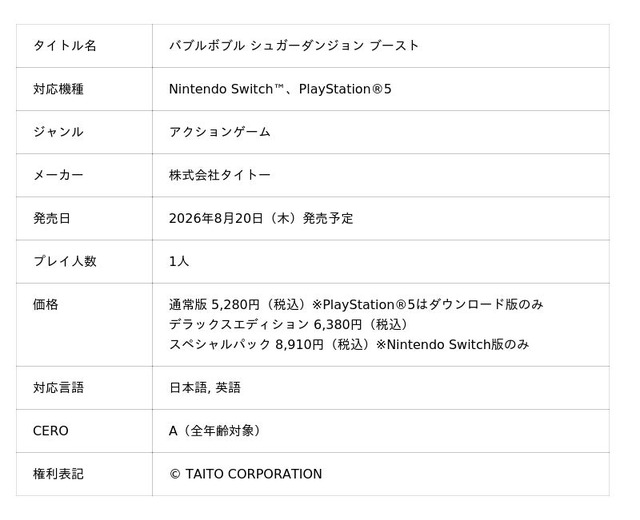640x520 pixels.
Task: Select the © TAITO CORPORATION copyright text
Action: (246, 474)
